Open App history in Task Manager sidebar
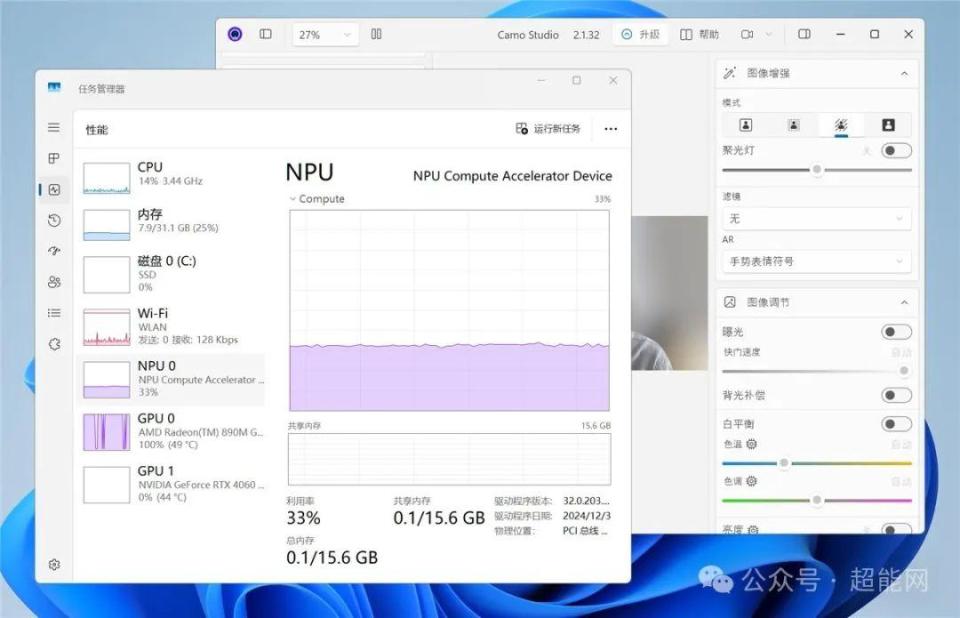 click(54, 220)
